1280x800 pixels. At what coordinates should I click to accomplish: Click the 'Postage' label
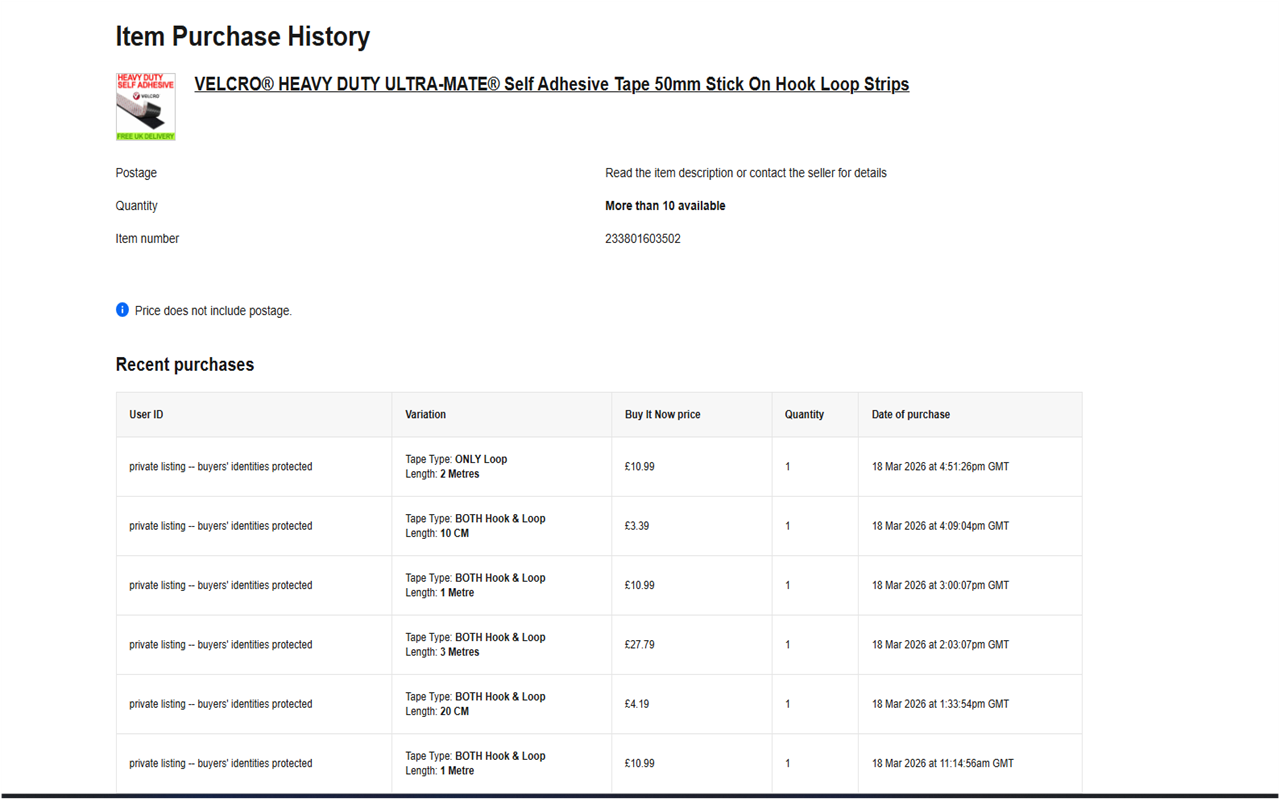136,173
